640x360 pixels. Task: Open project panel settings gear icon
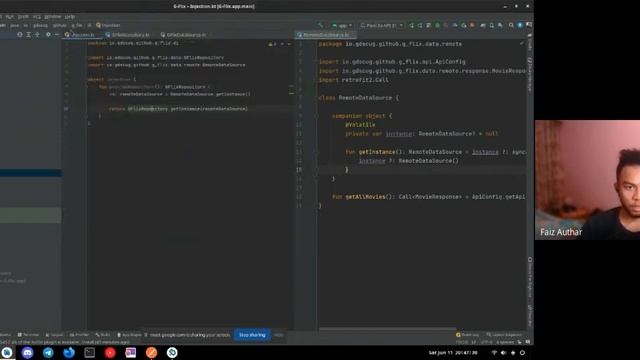(x=48, y=35)
